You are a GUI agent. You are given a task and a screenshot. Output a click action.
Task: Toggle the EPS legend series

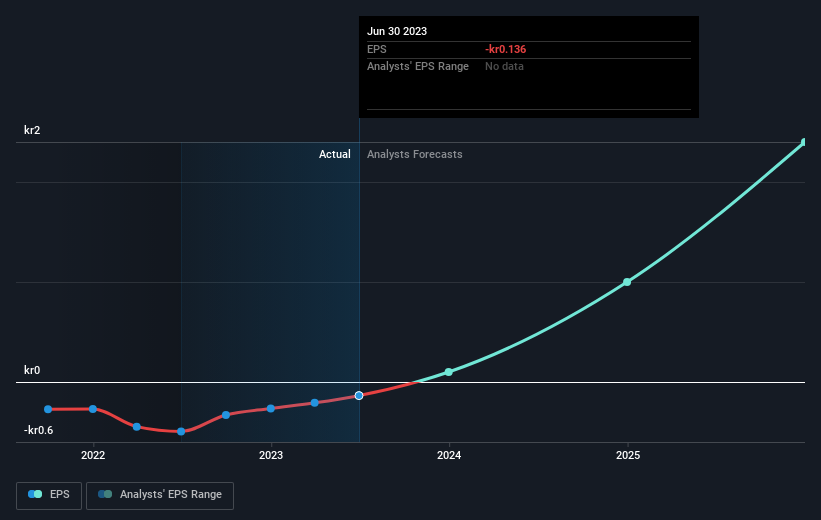49,495
